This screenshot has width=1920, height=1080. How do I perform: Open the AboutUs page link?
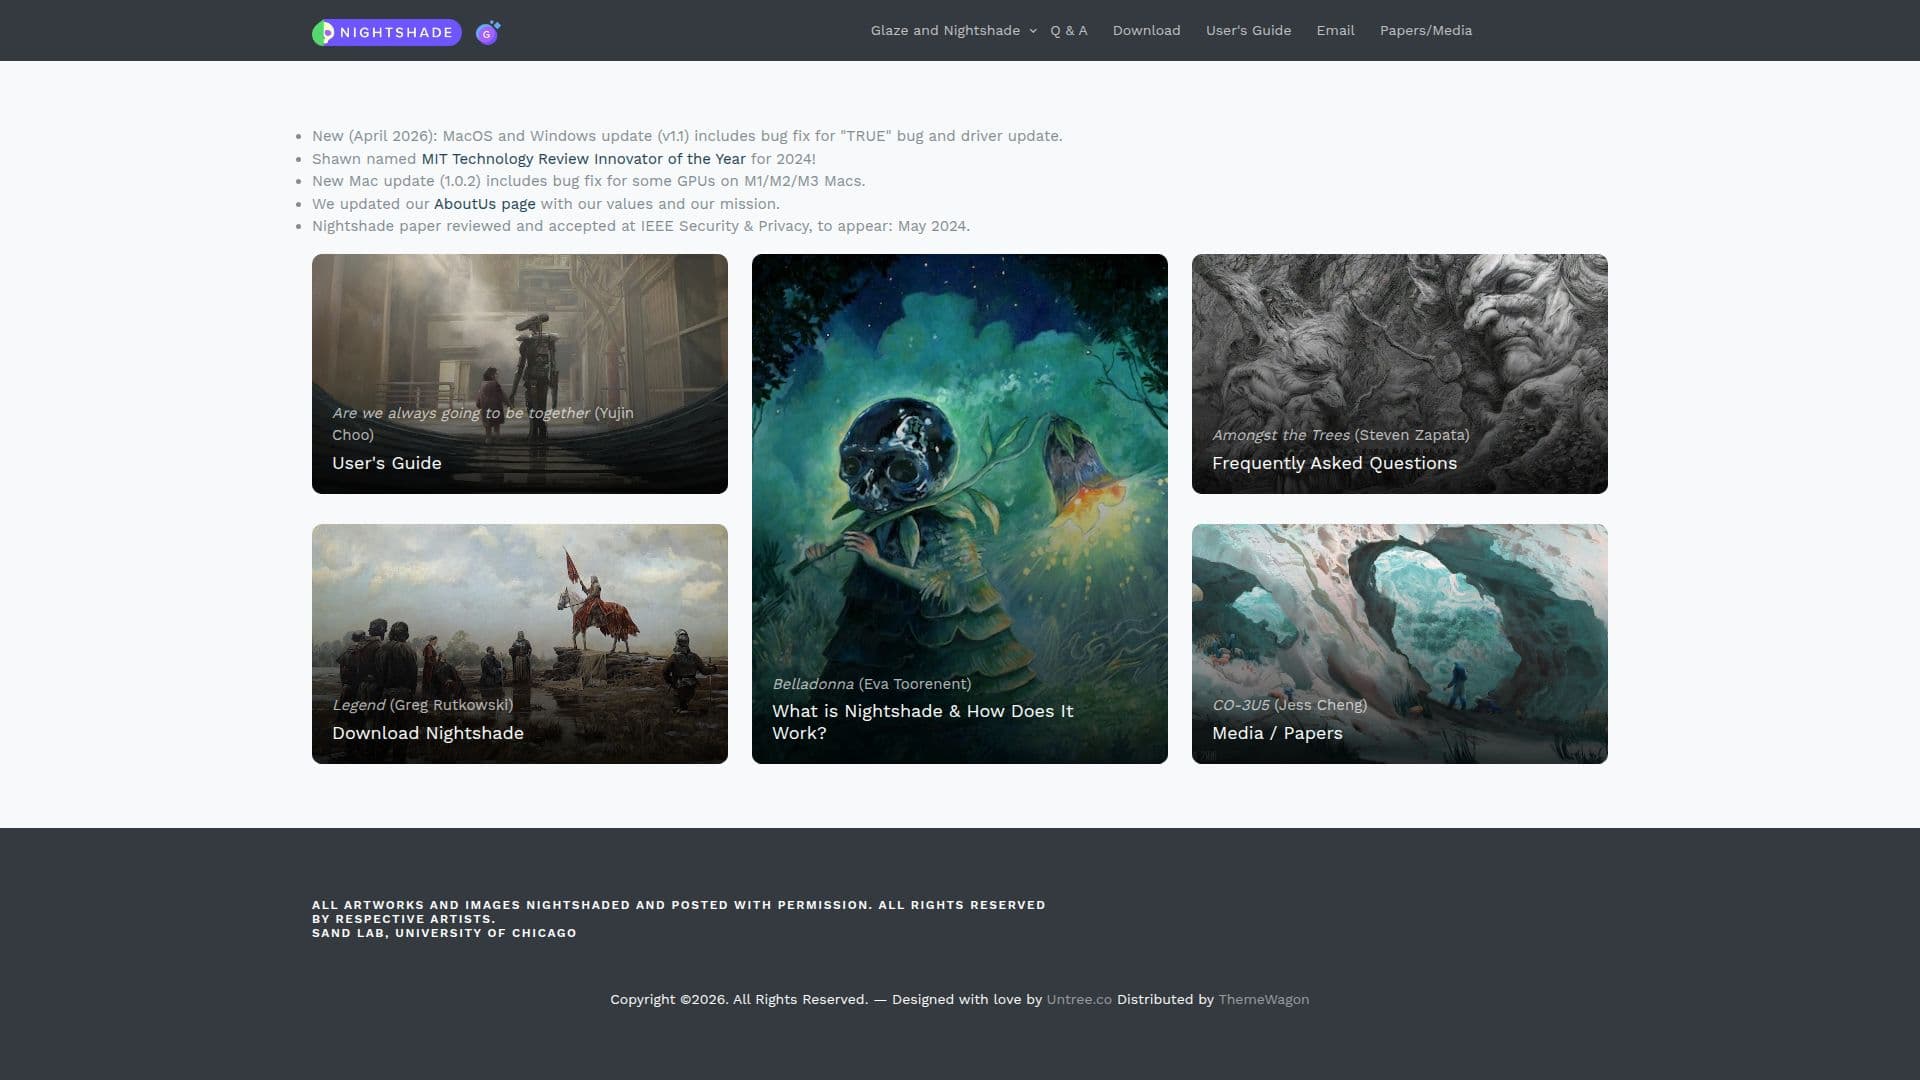(x=484, y=204)
